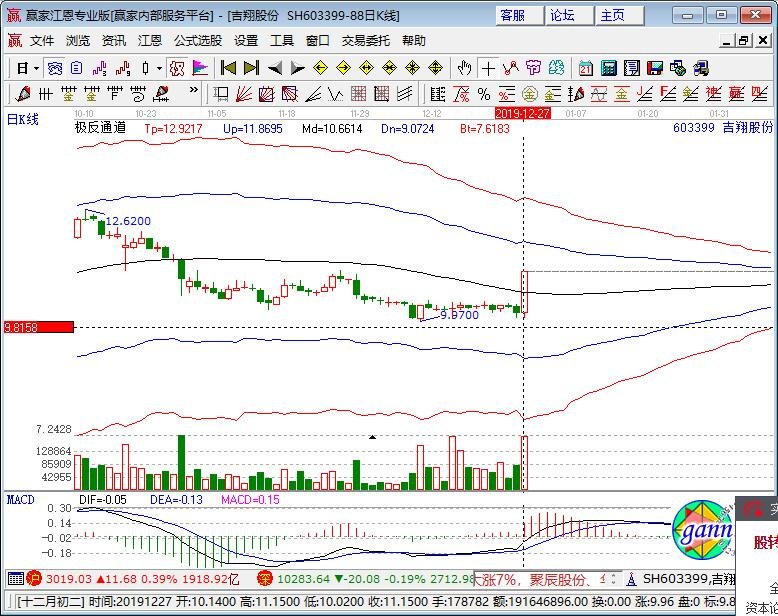This screenshot has width=778, height=616.
Task: Select the candlestick chart style icon
Action: (x=145, y=68)
